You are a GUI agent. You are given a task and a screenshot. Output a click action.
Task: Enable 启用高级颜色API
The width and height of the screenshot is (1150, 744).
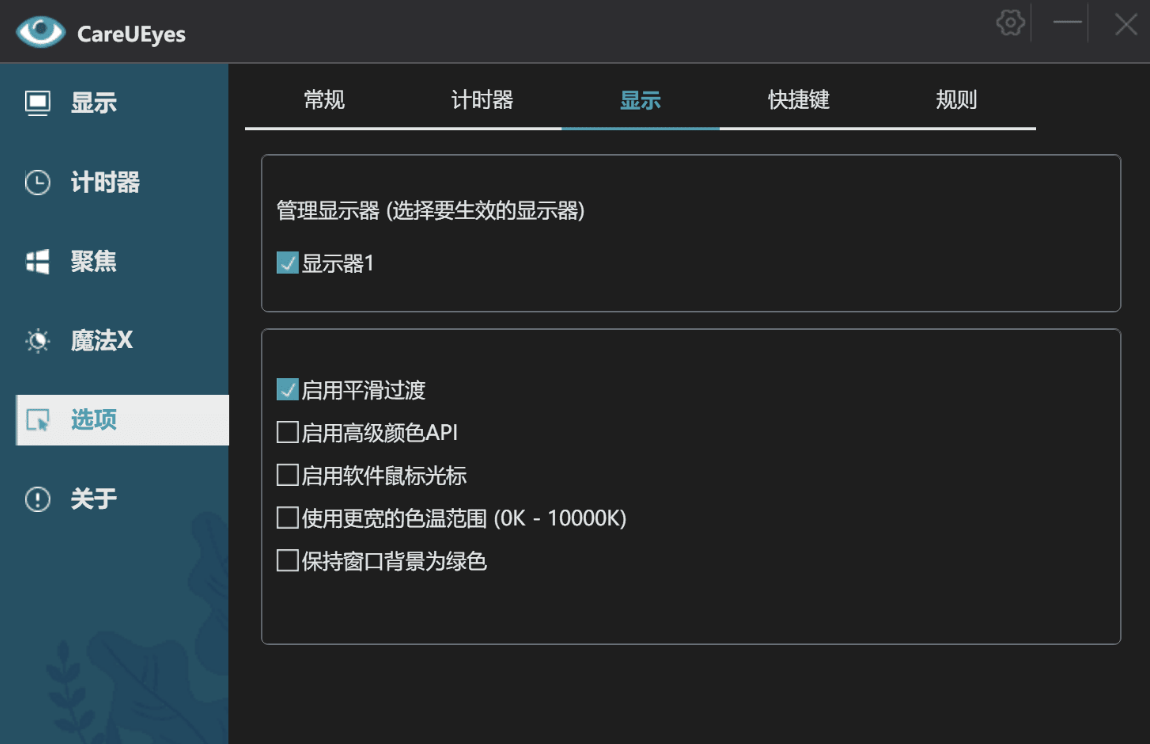tap(285, 433)
